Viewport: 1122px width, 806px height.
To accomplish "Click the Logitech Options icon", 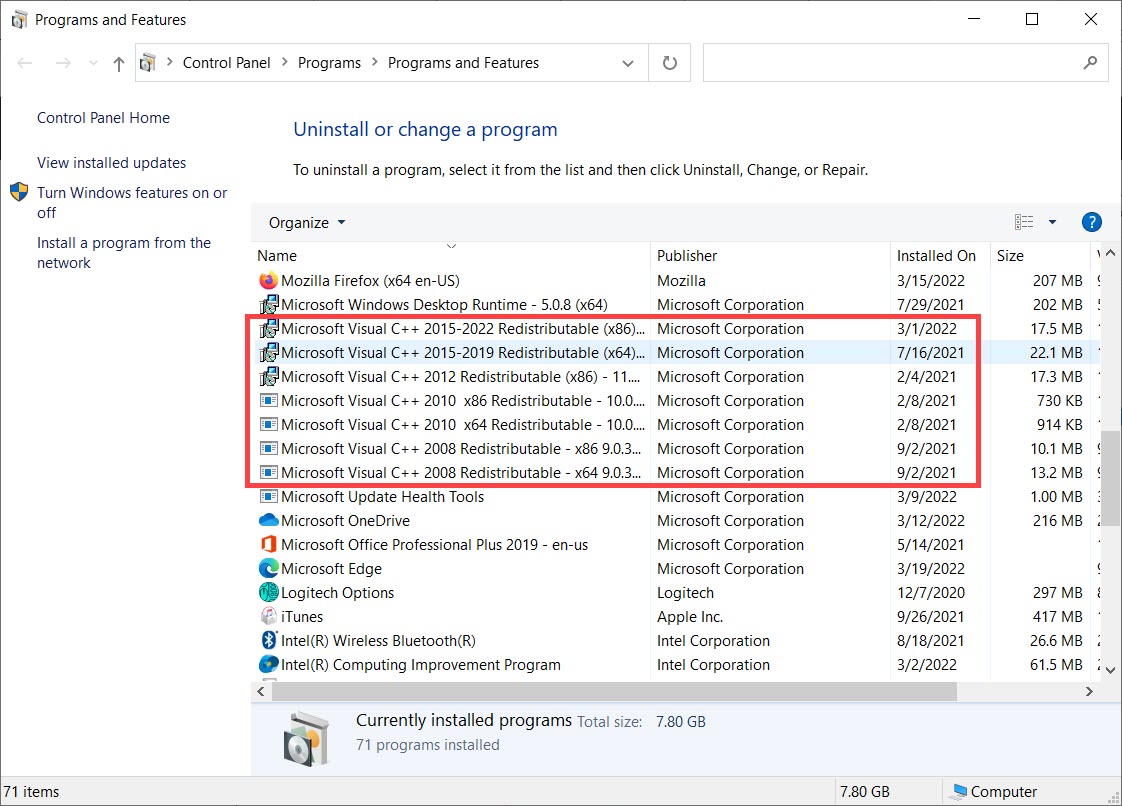I will [x=269, y=592].
